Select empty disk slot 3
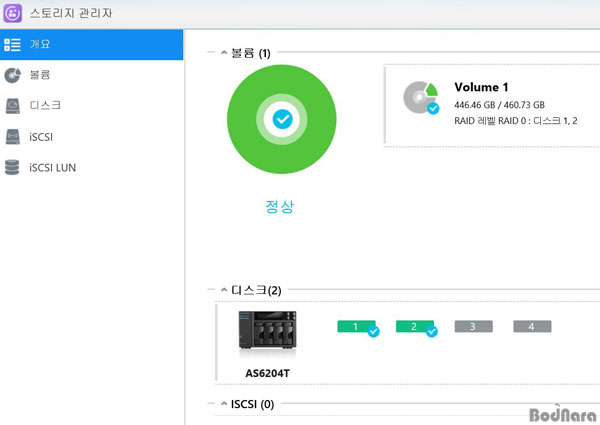The height and width of the screenshot is (425, 600). [x=473, y=327]
